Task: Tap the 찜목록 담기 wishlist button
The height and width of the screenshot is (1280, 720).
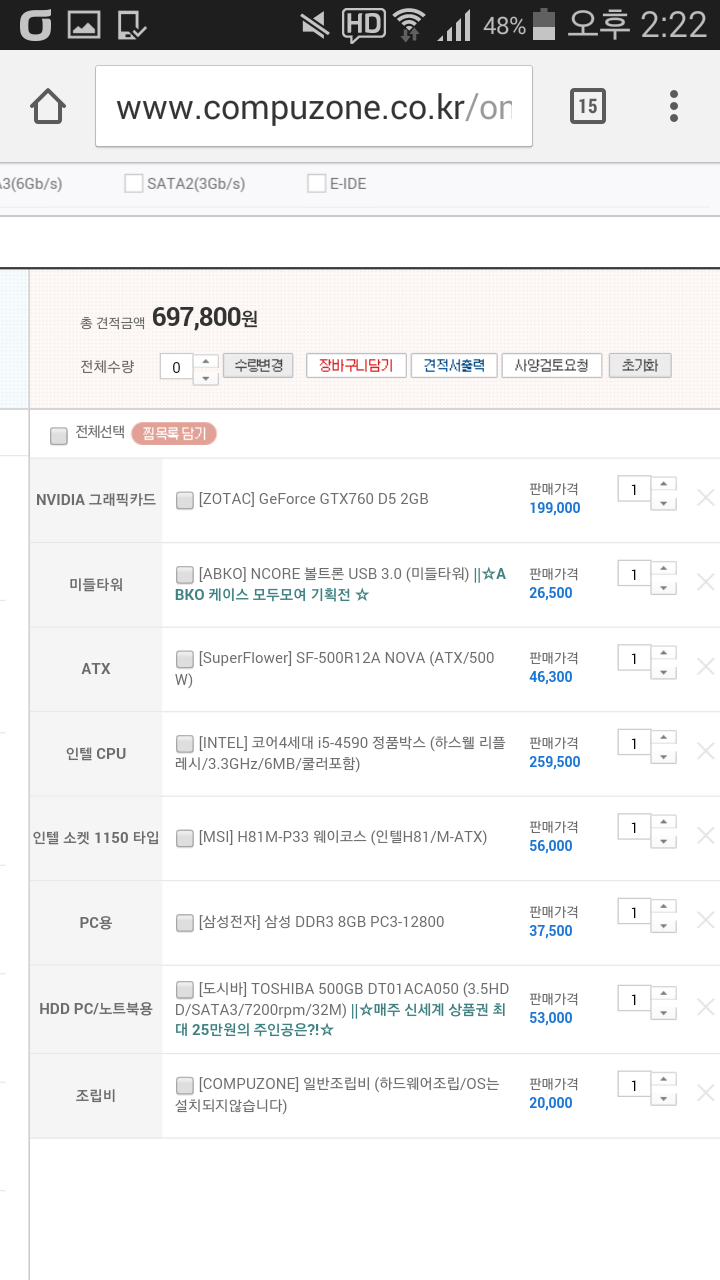Action: pyautogui.click(x=174, y=434)
